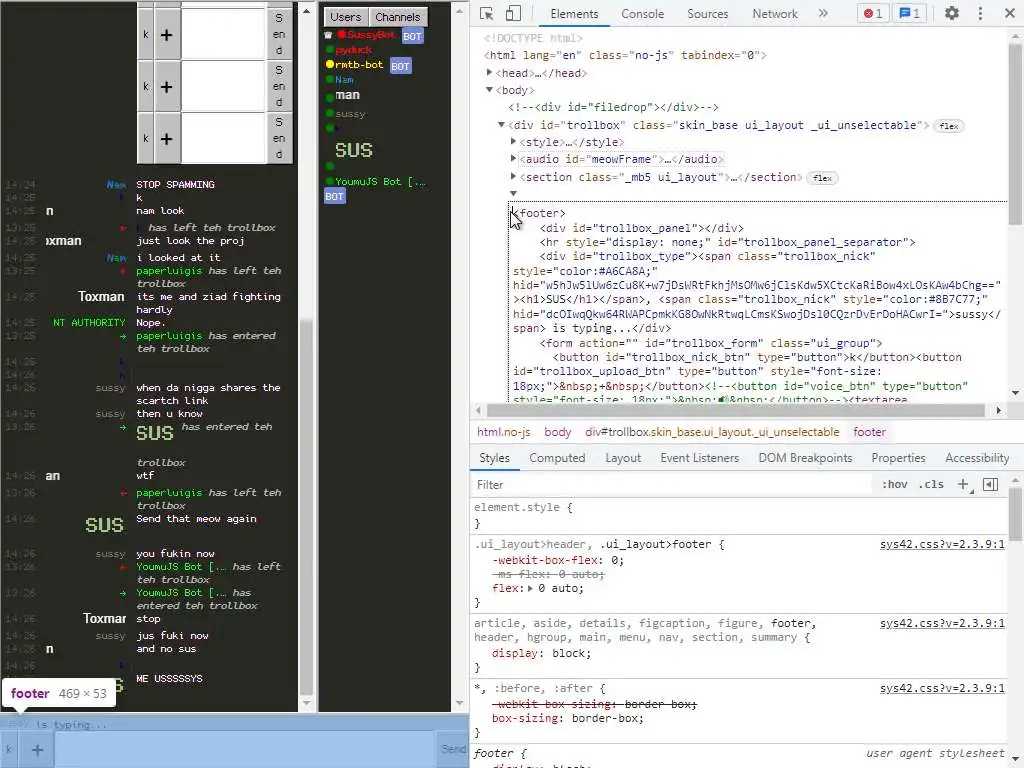This screenshot has width=1024, height=768.
Task: Expand the section _mb5 node
Action: coord(513,176)
